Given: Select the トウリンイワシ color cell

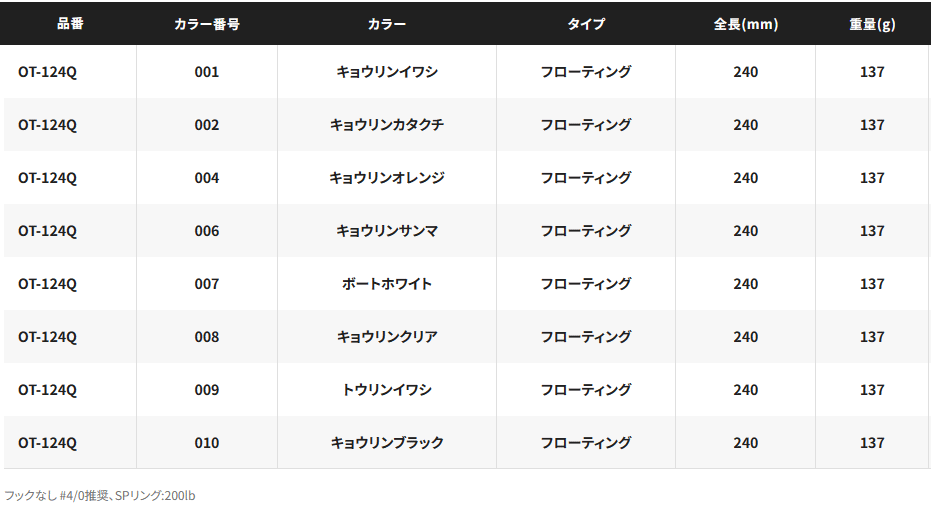Looking at the screenshot, I should [x=387, y=390].
